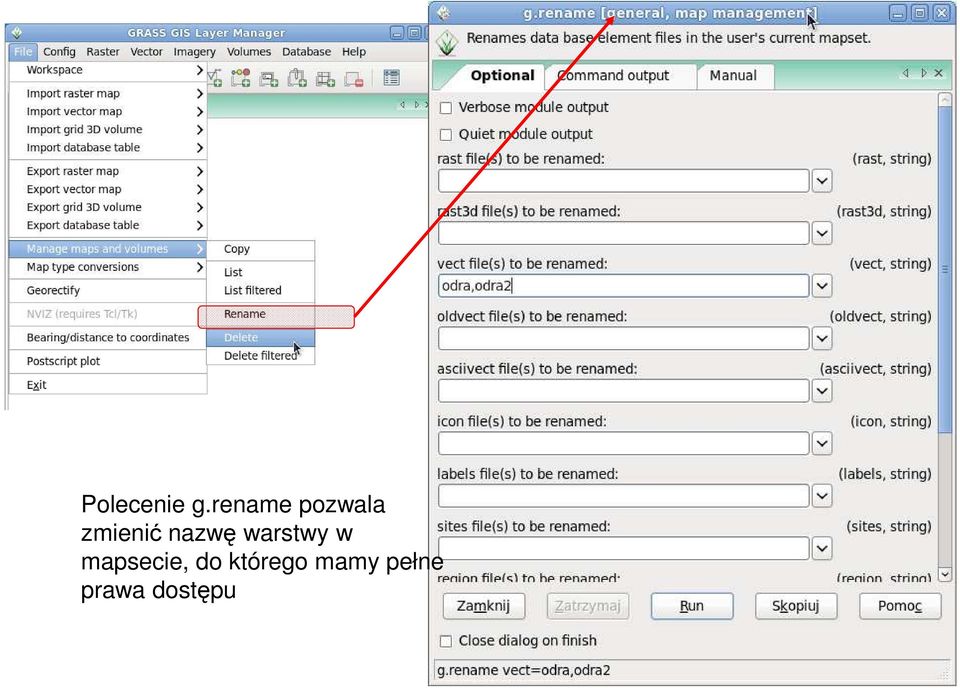The width and height of the screenshot is (960, 688).
Task: Choose Delete in the submenu
Action: pos(261,338)
